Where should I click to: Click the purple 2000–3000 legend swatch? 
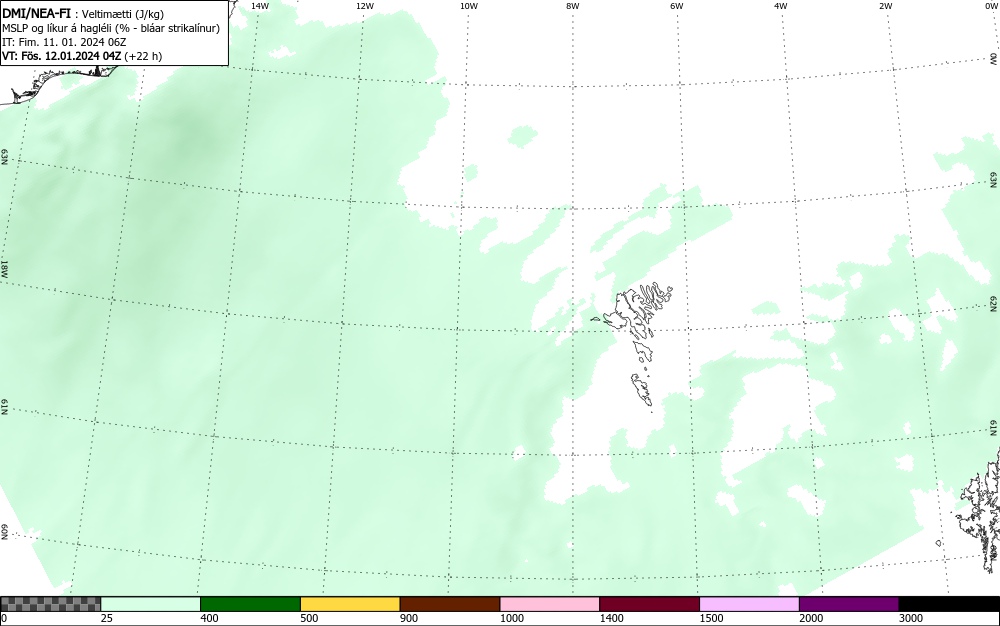tap(849, 604)
